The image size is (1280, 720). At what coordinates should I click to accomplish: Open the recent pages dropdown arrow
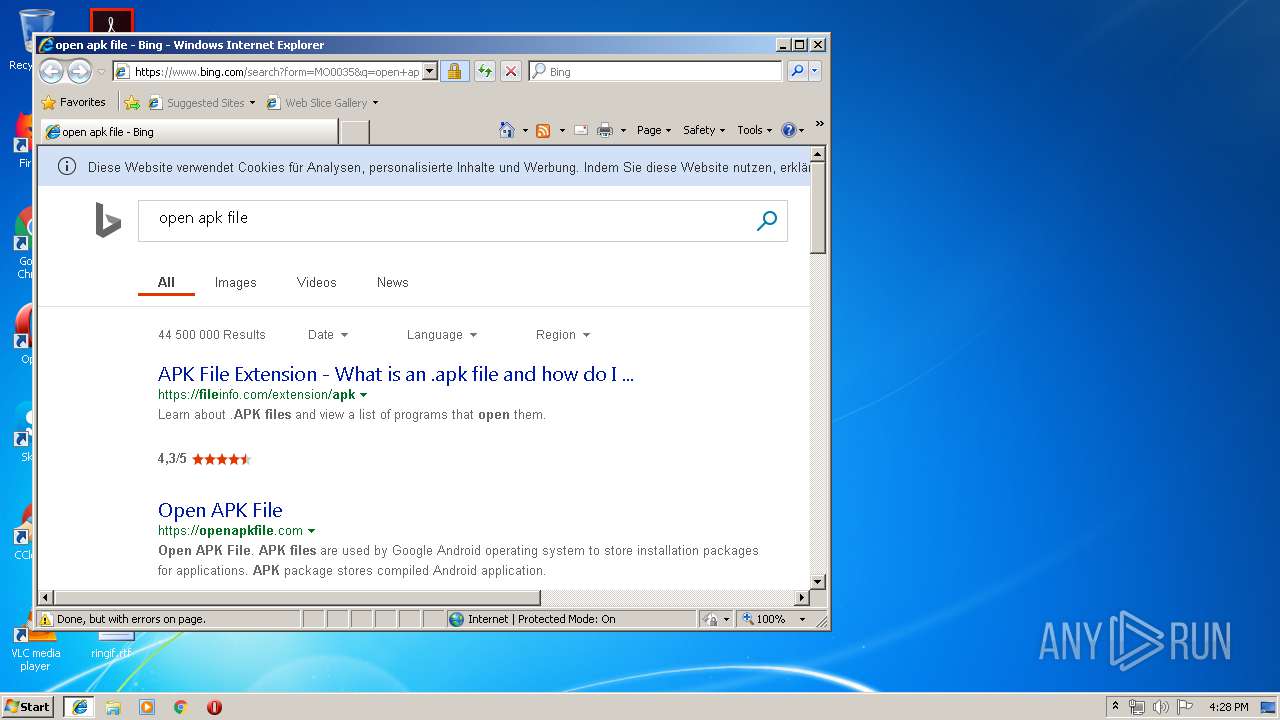(x=101, y=72)
